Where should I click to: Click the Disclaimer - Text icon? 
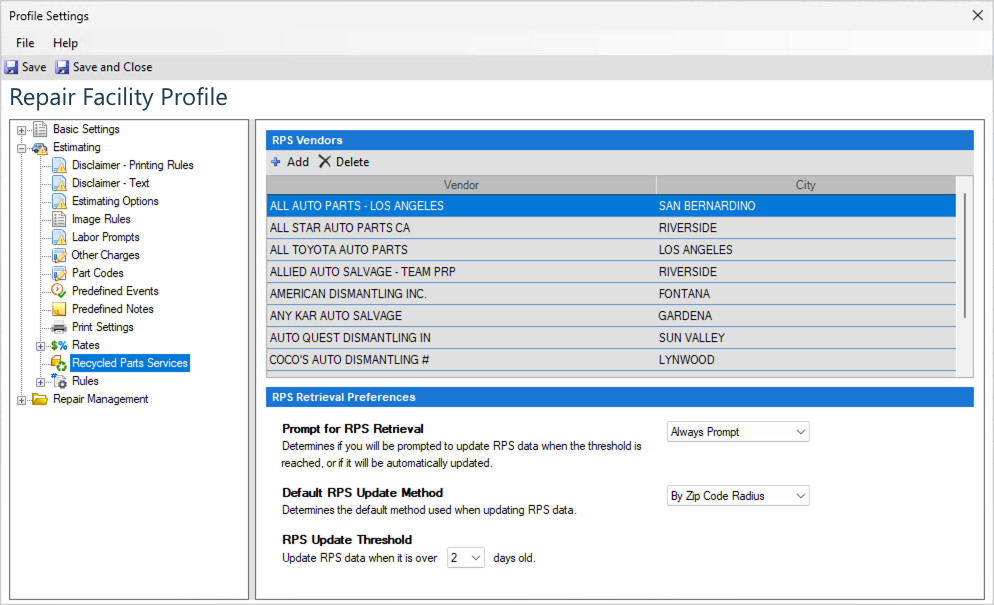(x=59, y=183)
